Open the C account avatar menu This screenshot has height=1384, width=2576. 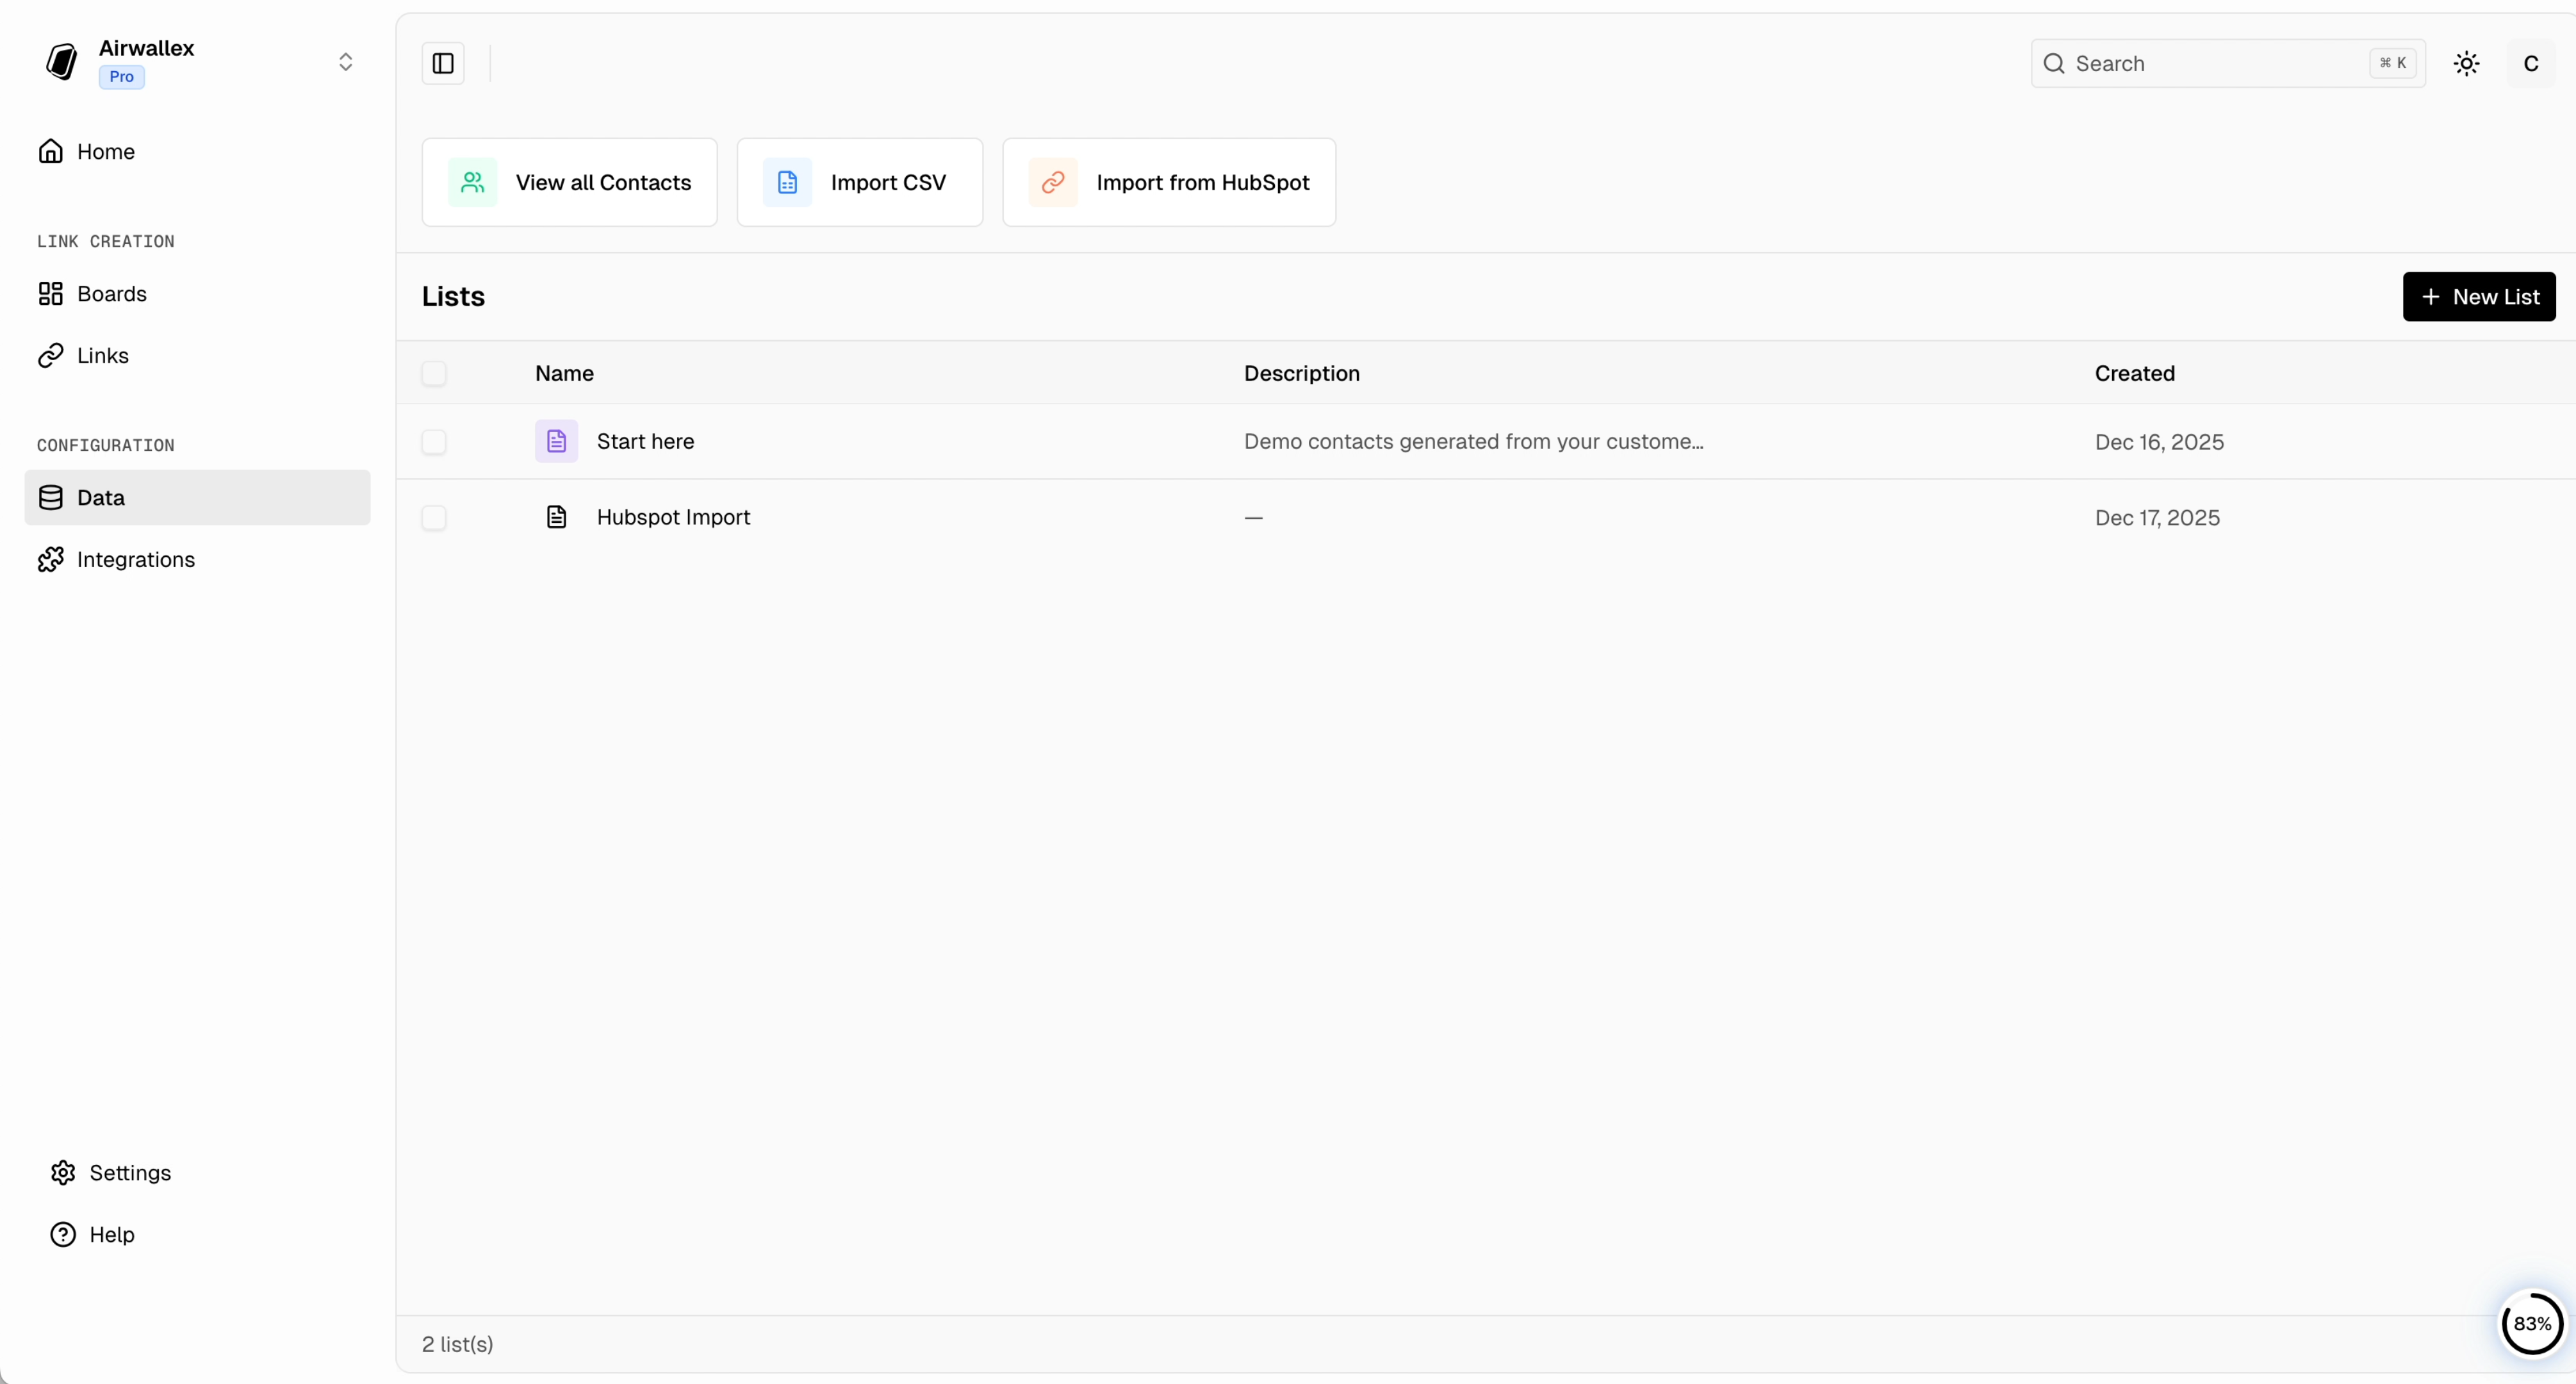coord(2532,63)
